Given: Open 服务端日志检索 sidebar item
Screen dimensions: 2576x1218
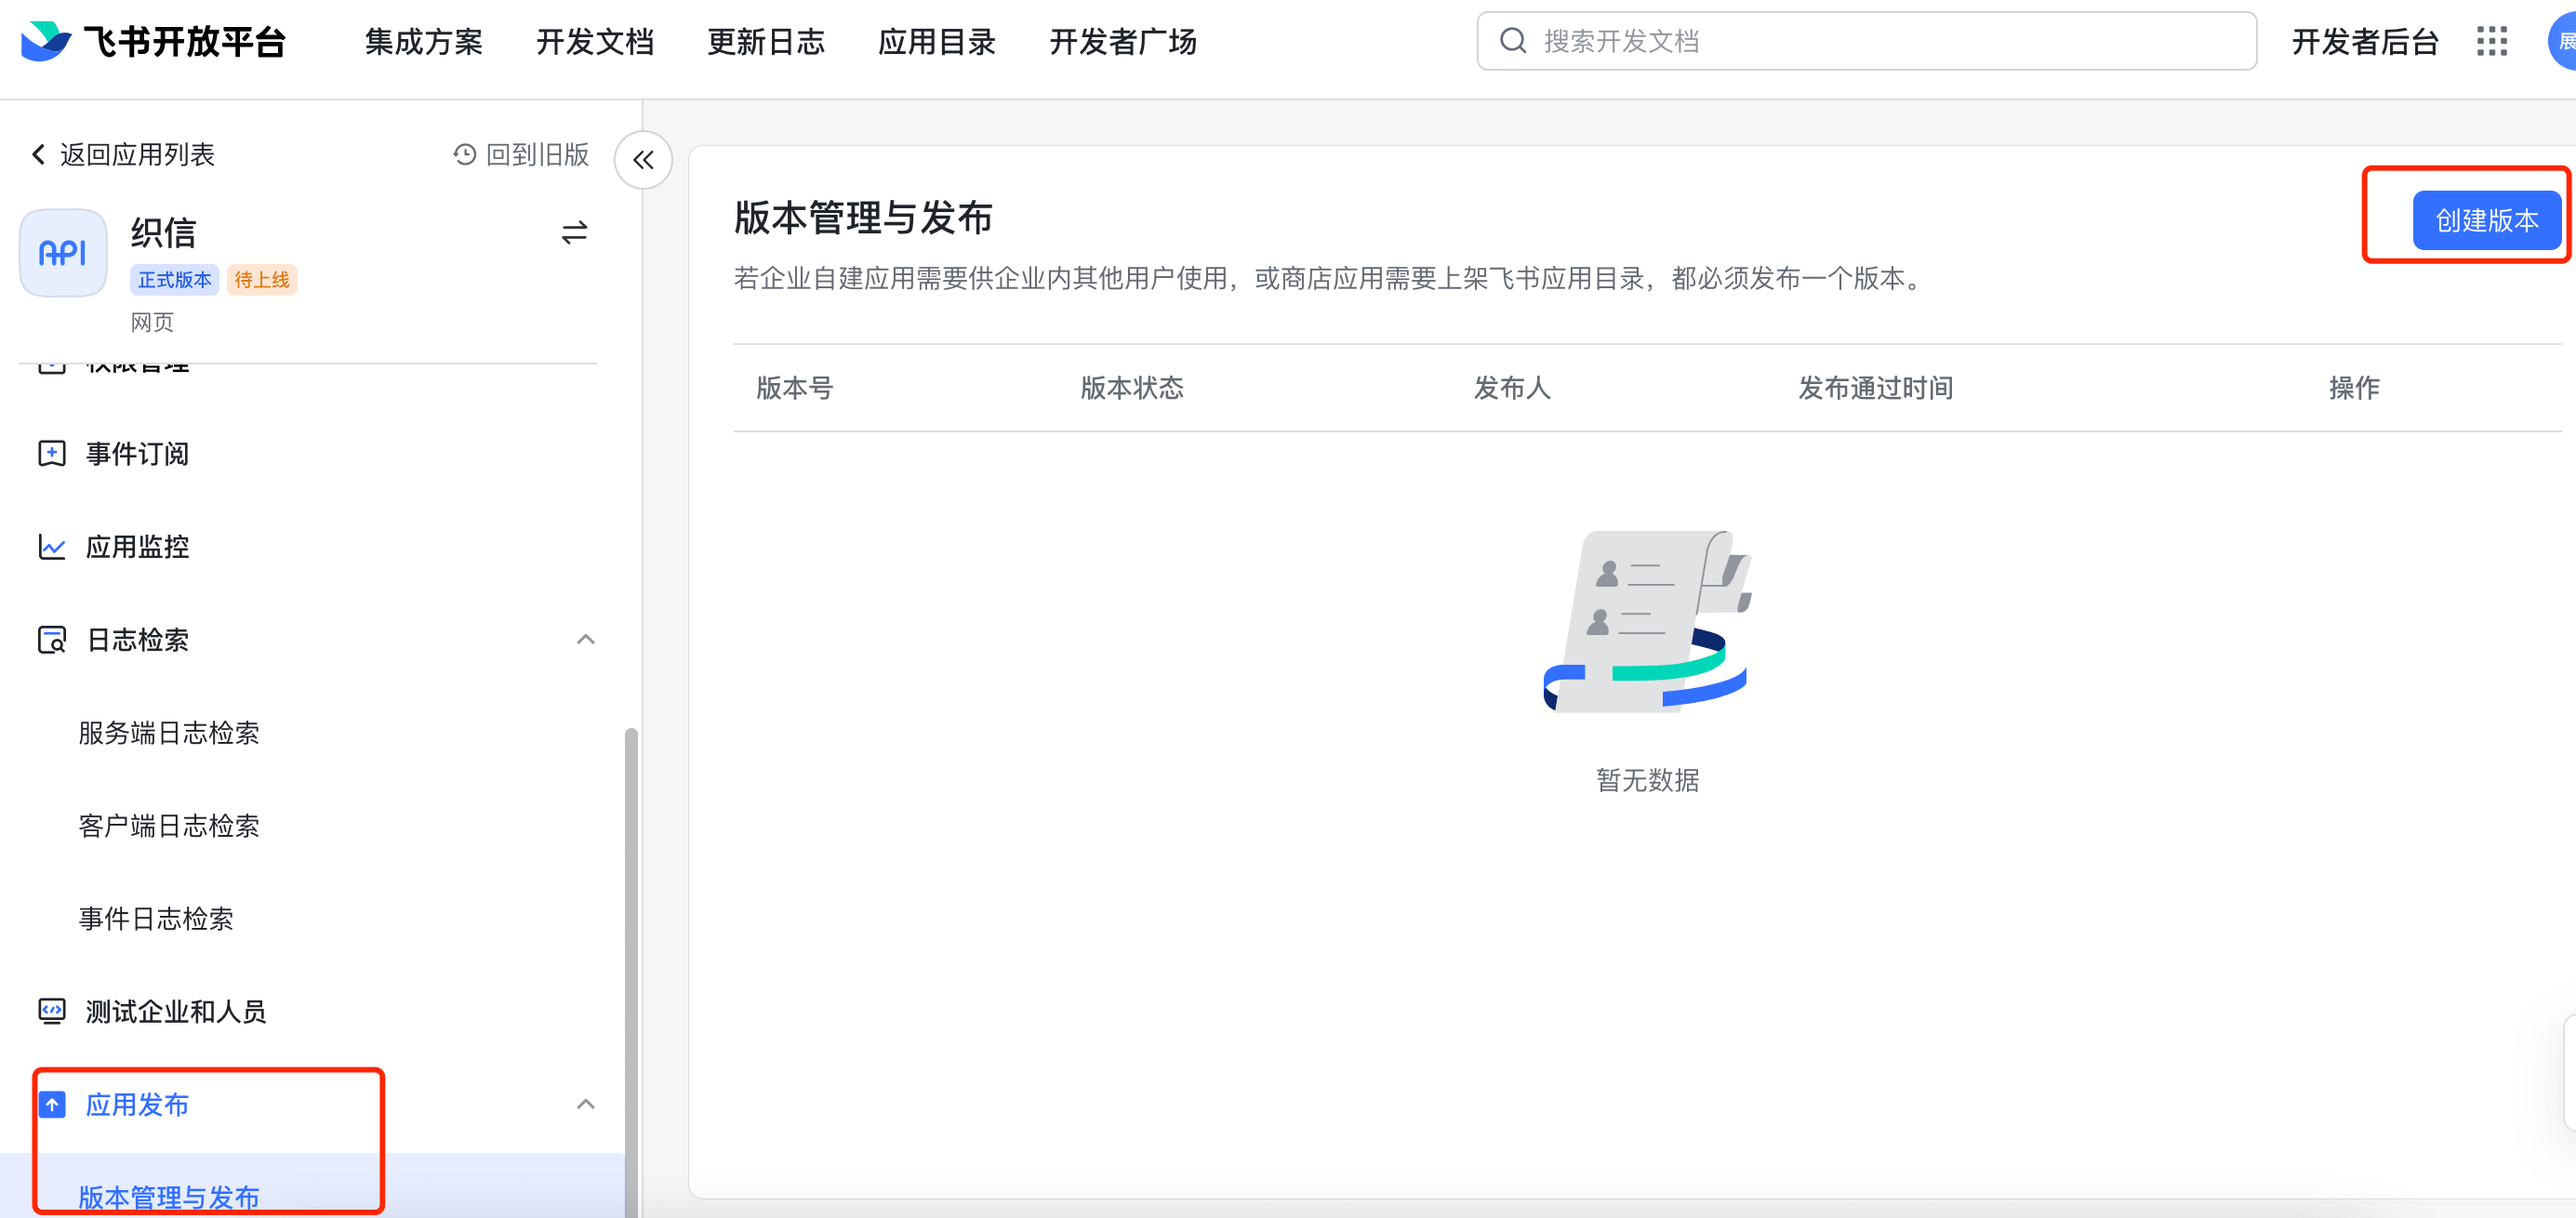Looking at the screenshot, I should [x=169, y=733].
